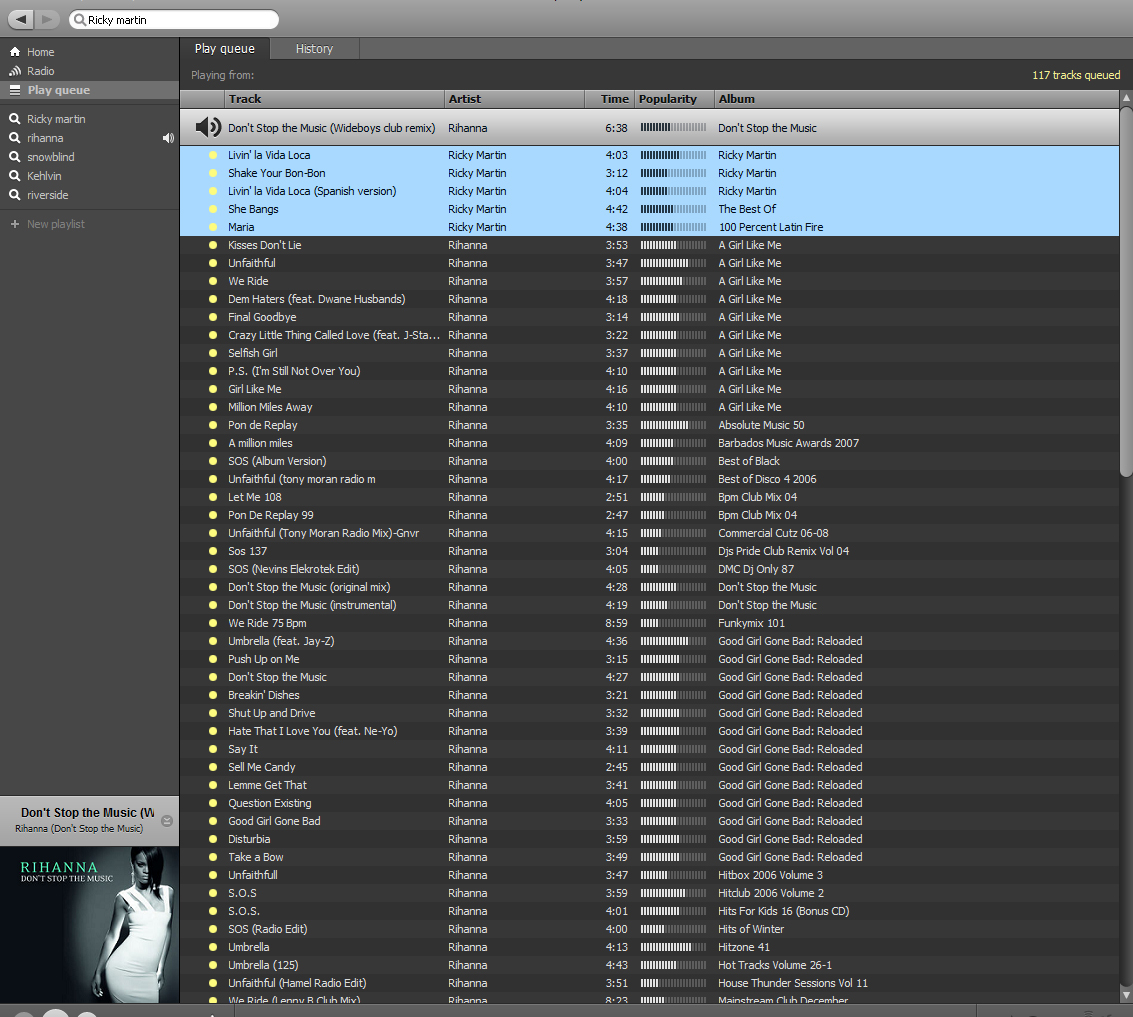The width and height of the screenshot is (1133, 1017).
Task: Sort by the Album column header
Action: pyautogui.click(x=916, y=99)
